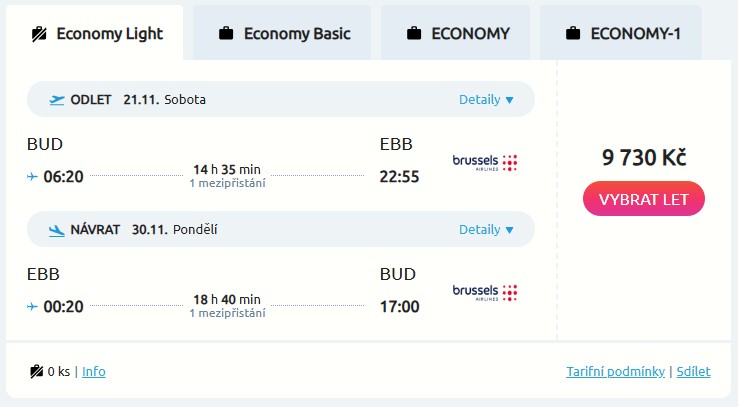The height and width of the screenshot is (407, 738).
Task: Expand Detaily for the NÁVRAT flight
Action: pos(486,230)
